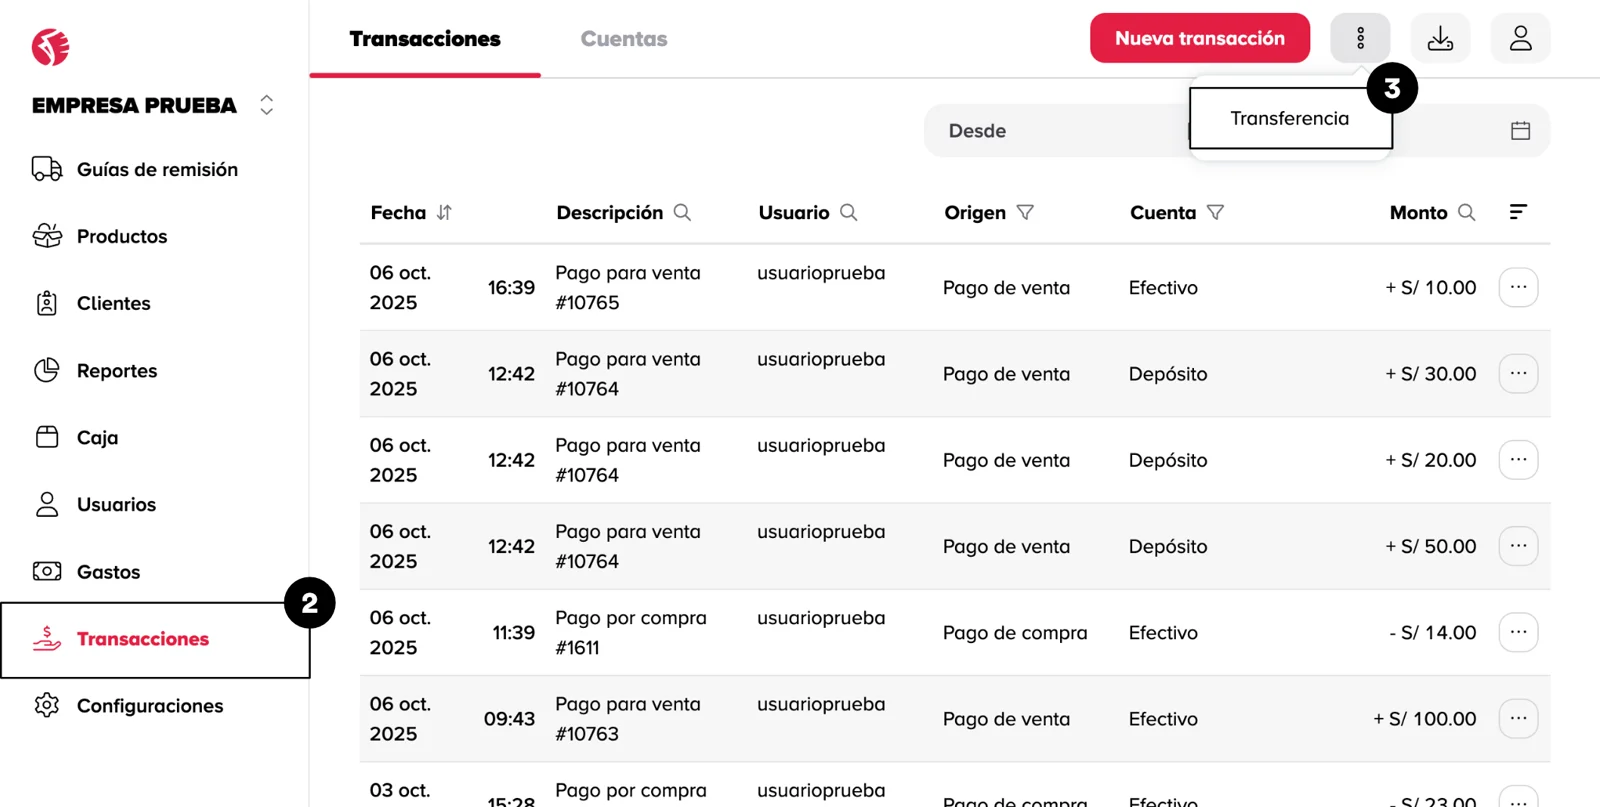
Task: Click the search icon beside Monto column
Action: (x=1466, y=212)
